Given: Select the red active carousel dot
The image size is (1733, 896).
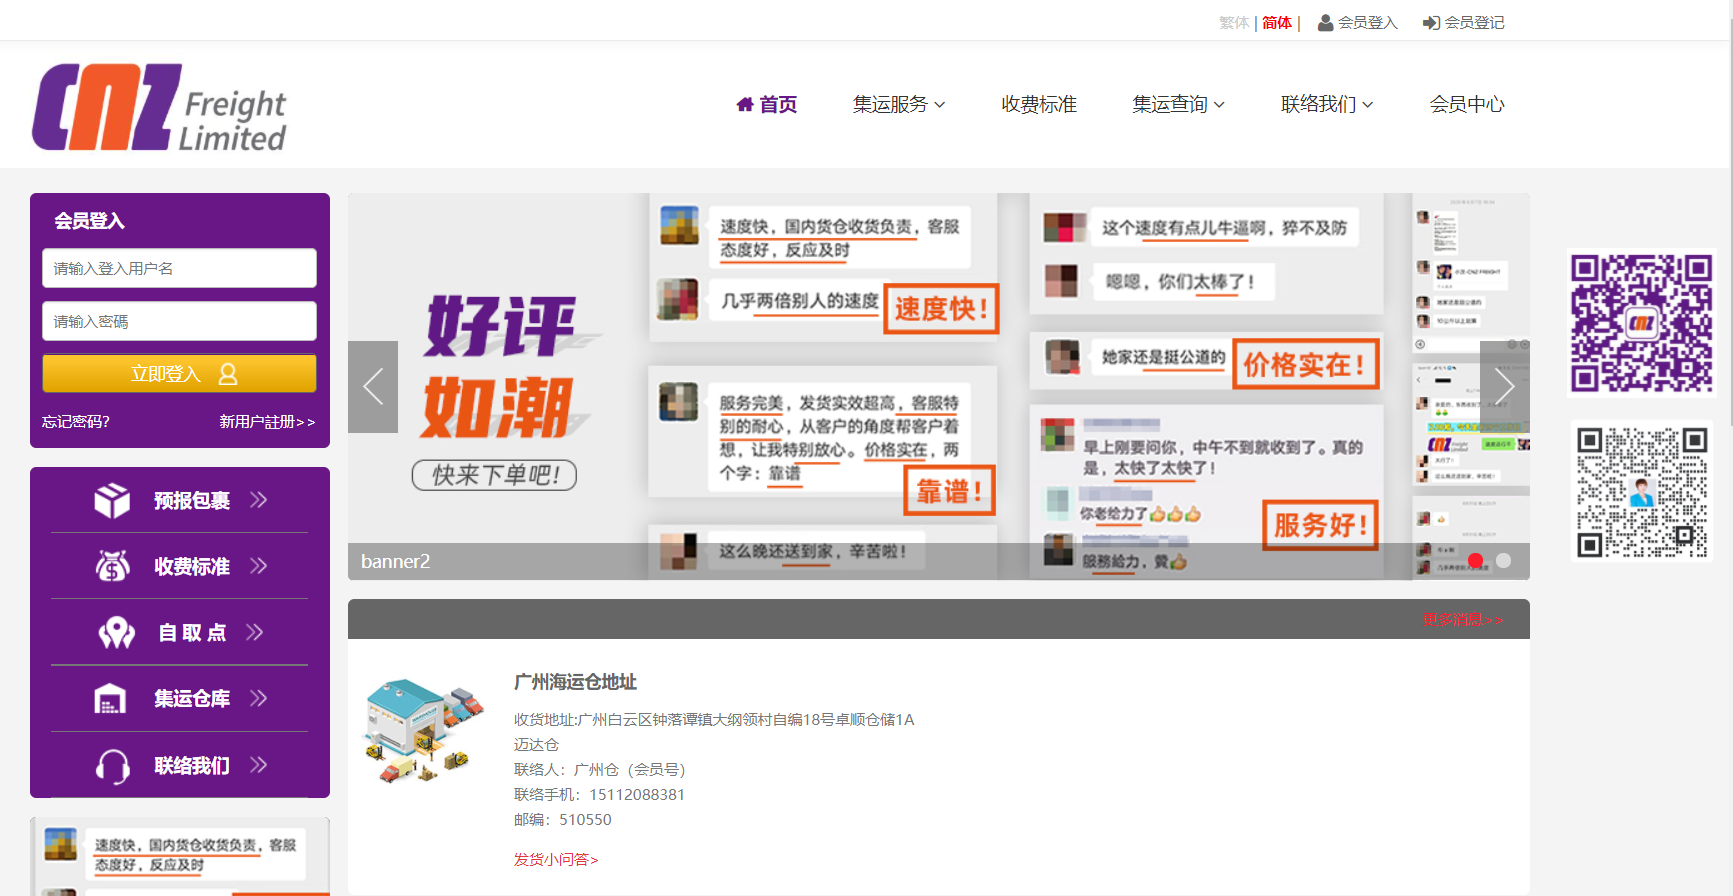Looking at the screenshot, I should tap(1475, 561).
